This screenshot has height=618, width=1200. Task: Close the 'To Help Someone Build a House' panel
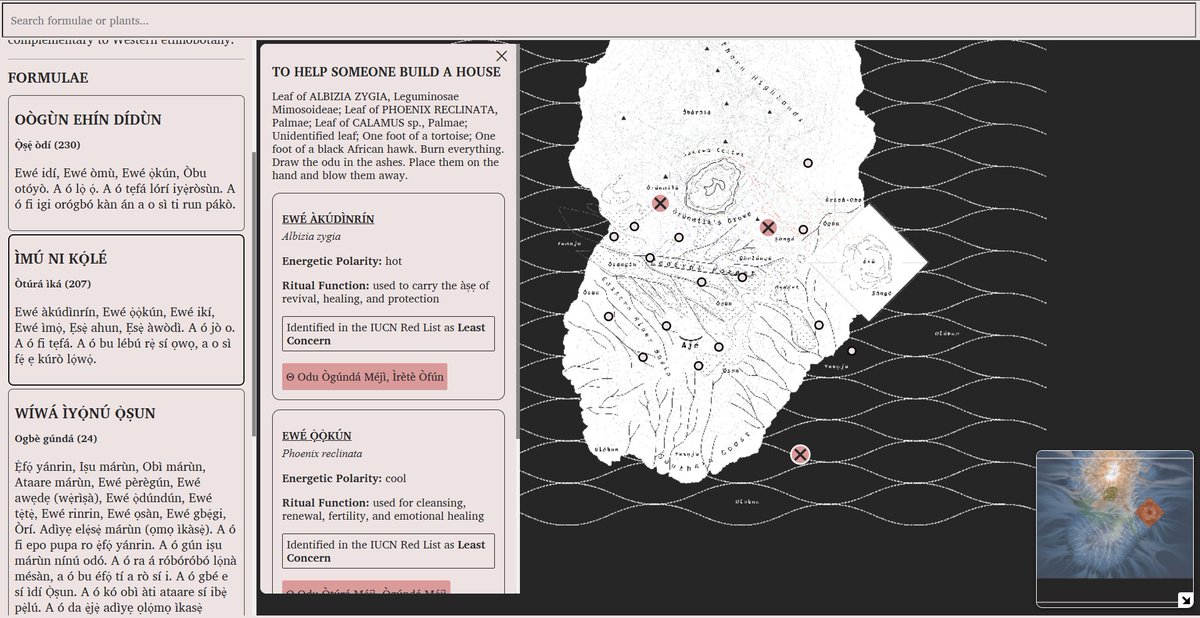coord(502,56)
